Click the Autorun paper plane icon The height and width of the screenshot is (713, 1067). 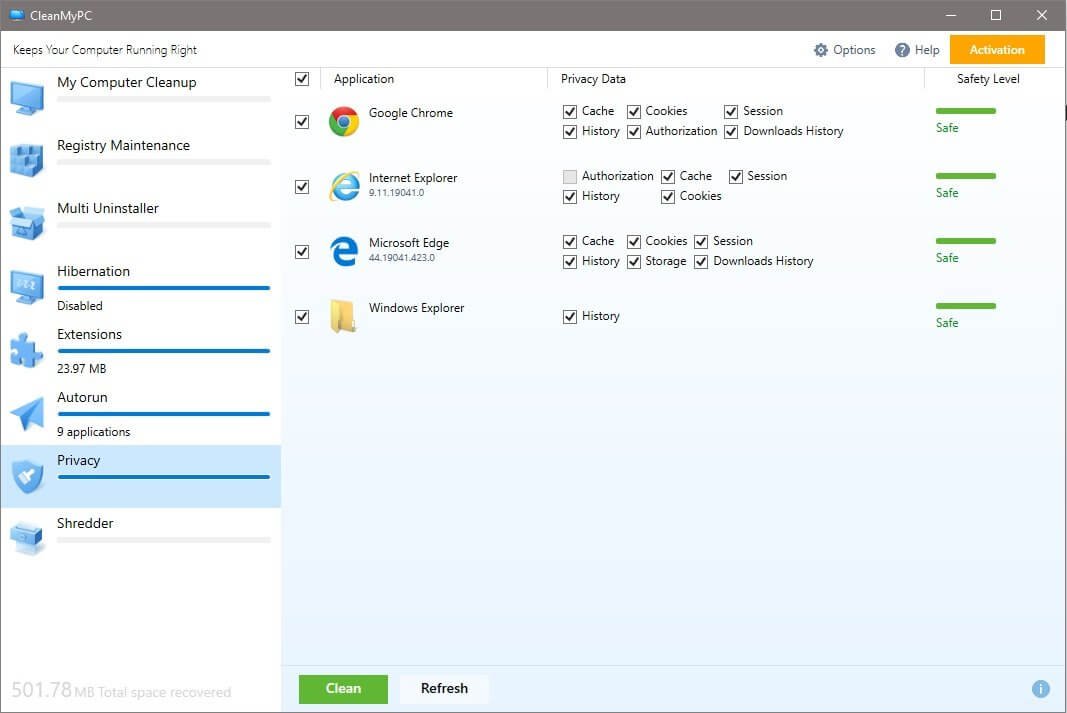pyautogui.click(x=27, y=413)
